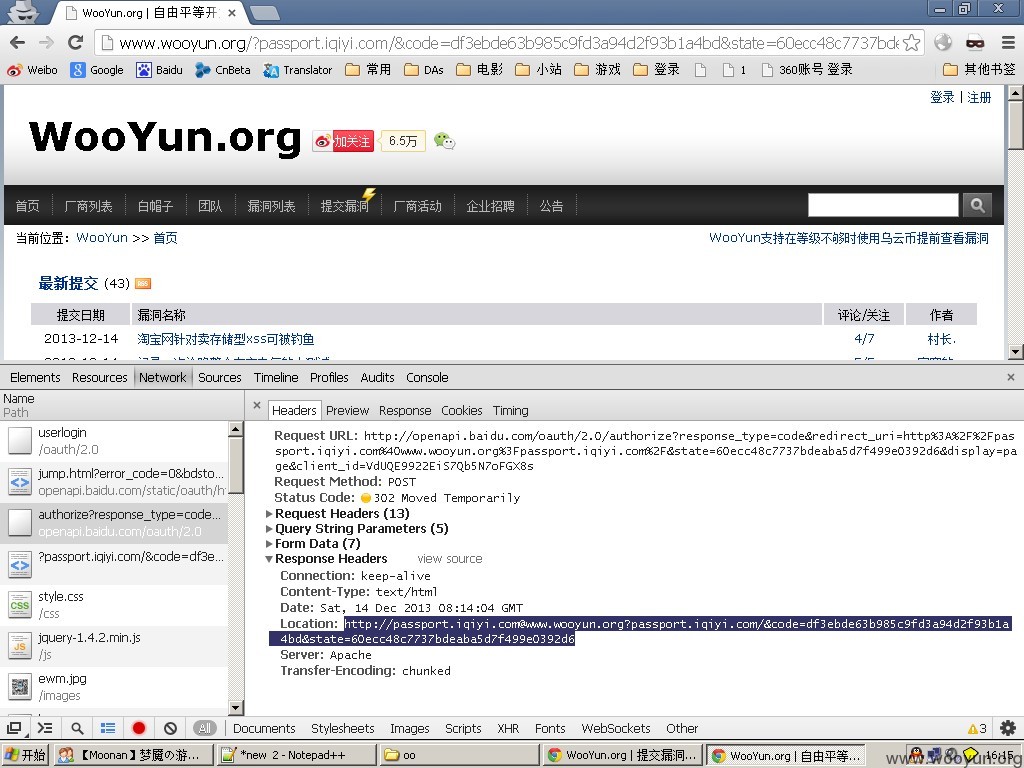This screenshot has width=1024, height=768.
Task: Filter network requests by Stylesheets
Action: 343,728
